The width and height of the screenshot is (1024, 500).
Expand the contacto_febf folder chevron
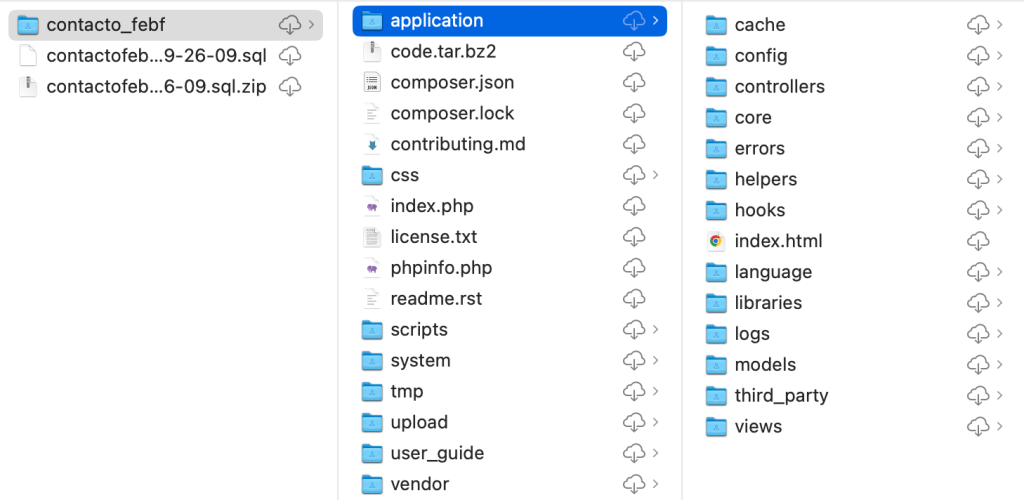tap(313, 25)
